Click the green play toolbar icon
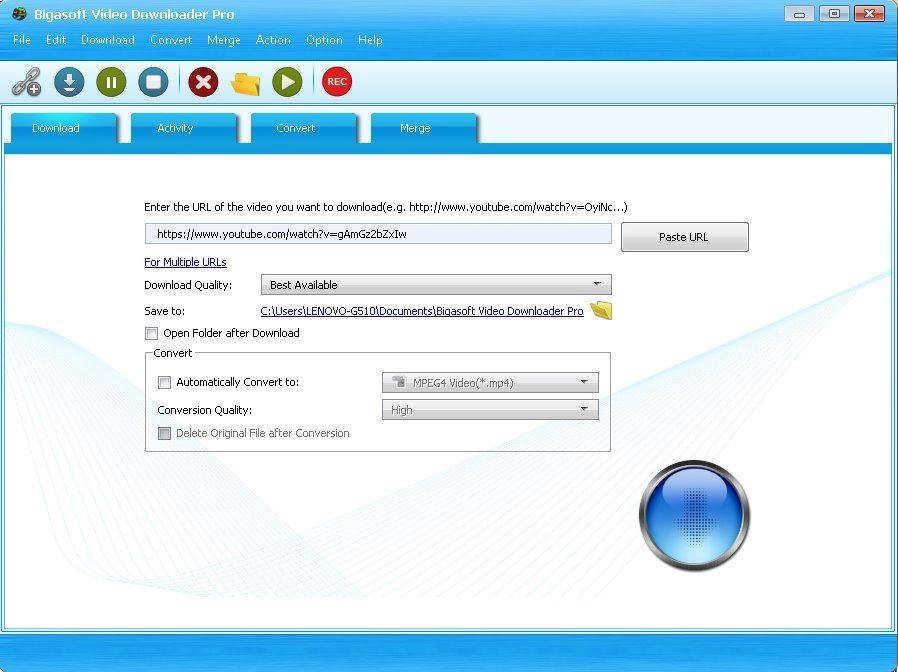Screen dimensions: 898x672 (287, 82)
